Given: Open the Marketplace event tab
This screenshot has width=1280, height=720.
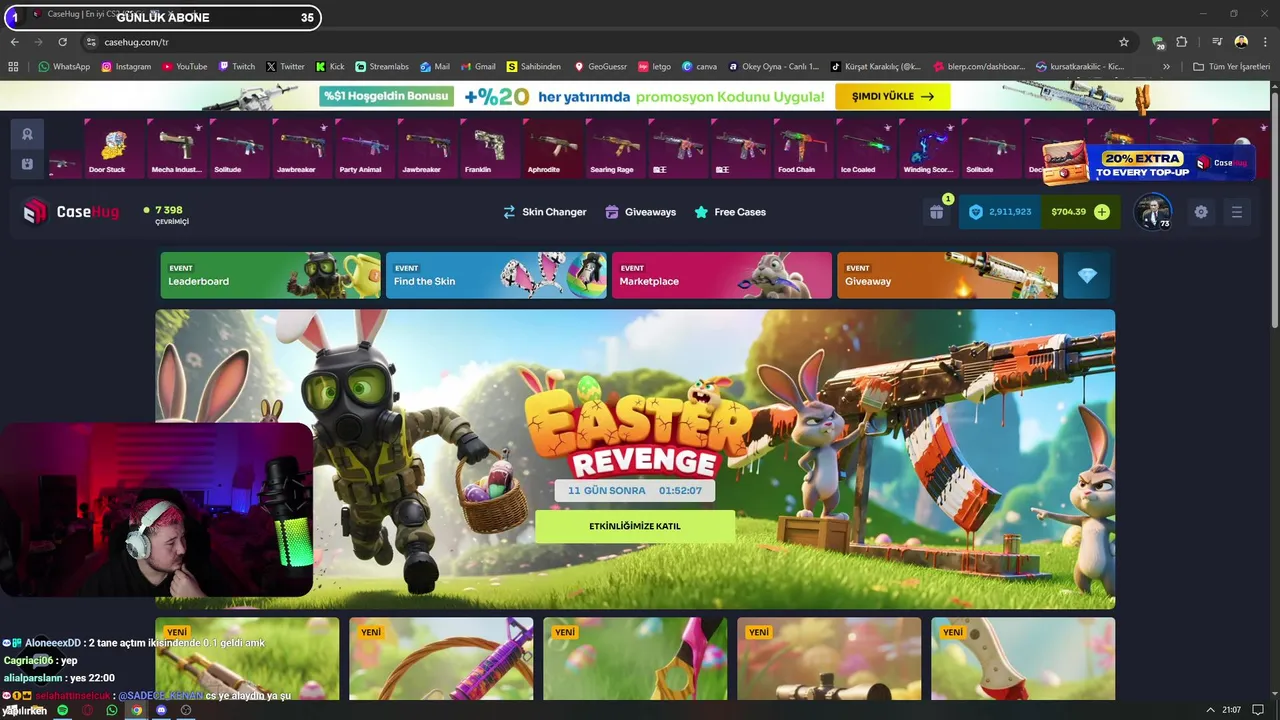Looking at the screenshot, I should tap(721, 275).
